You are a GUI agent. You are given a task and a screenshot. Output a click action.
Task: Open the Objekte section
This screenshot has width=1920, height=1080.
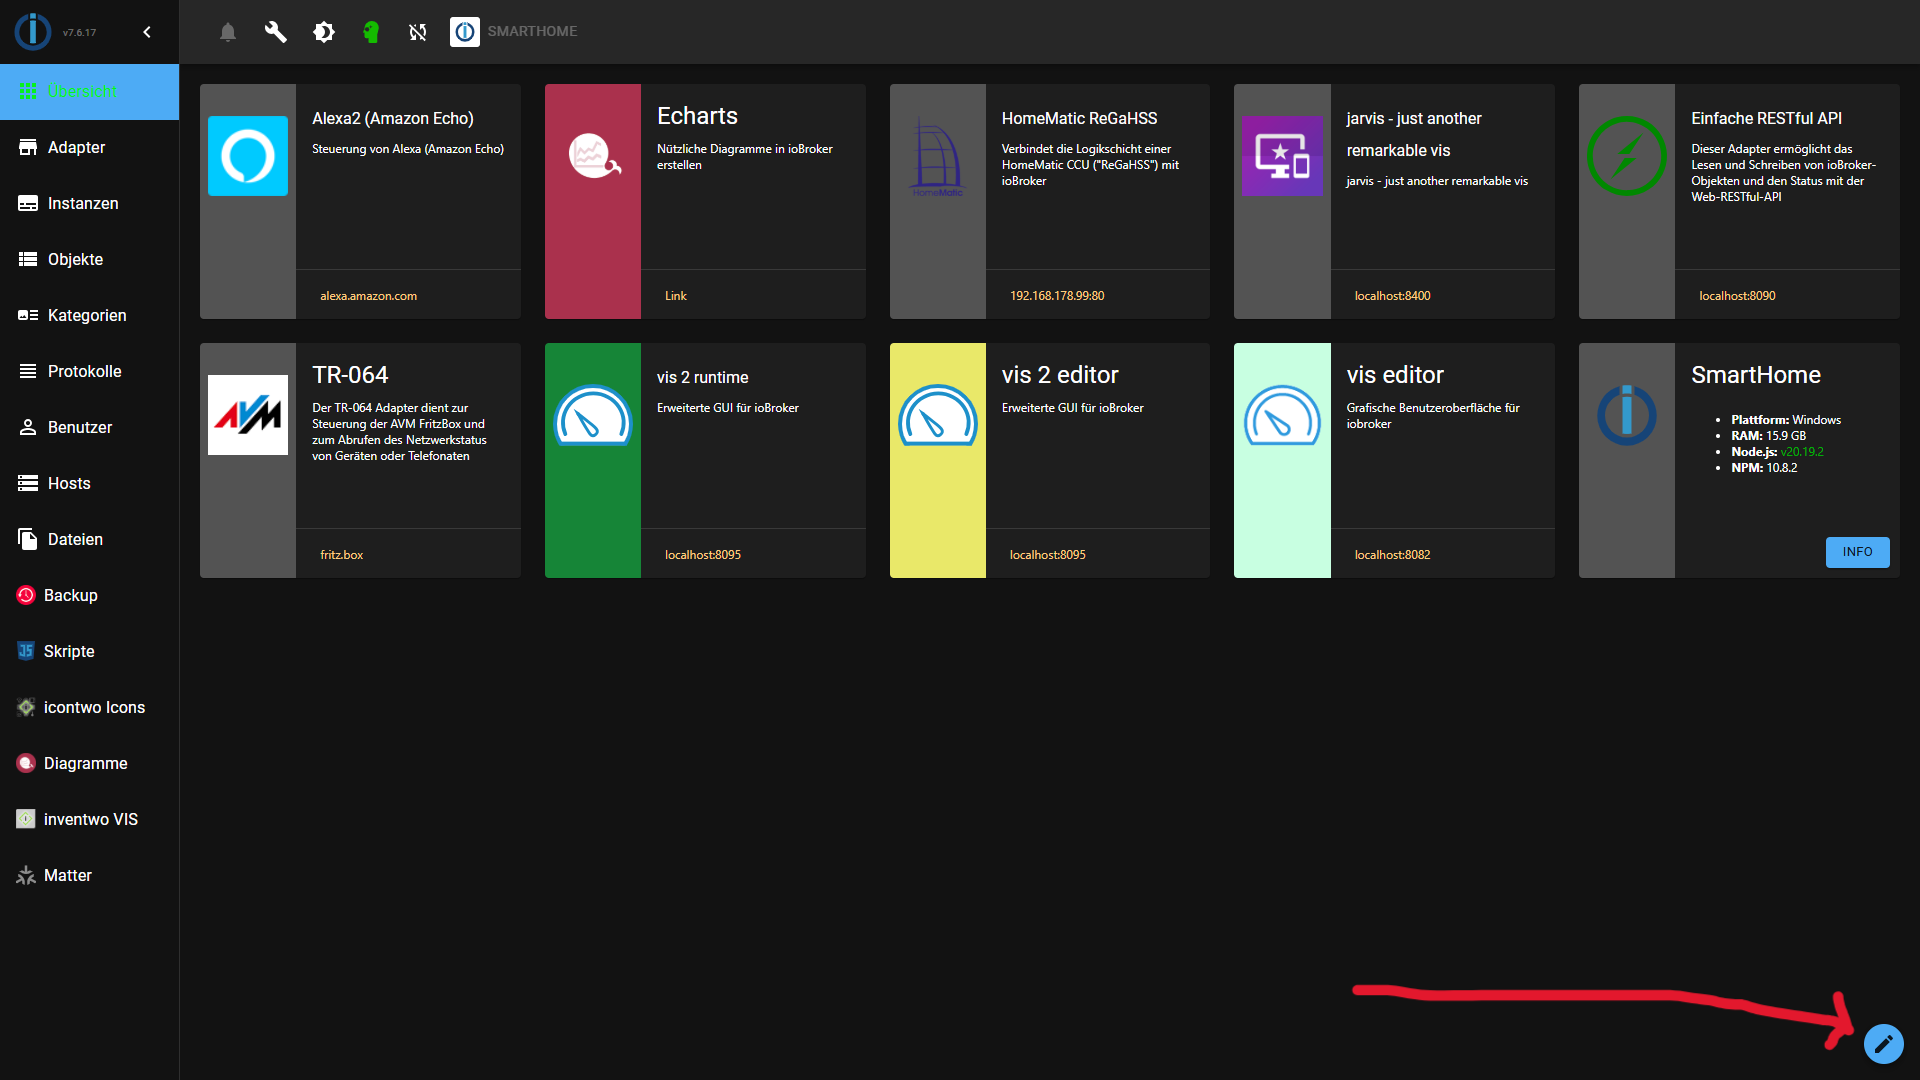tap(89, 260)
